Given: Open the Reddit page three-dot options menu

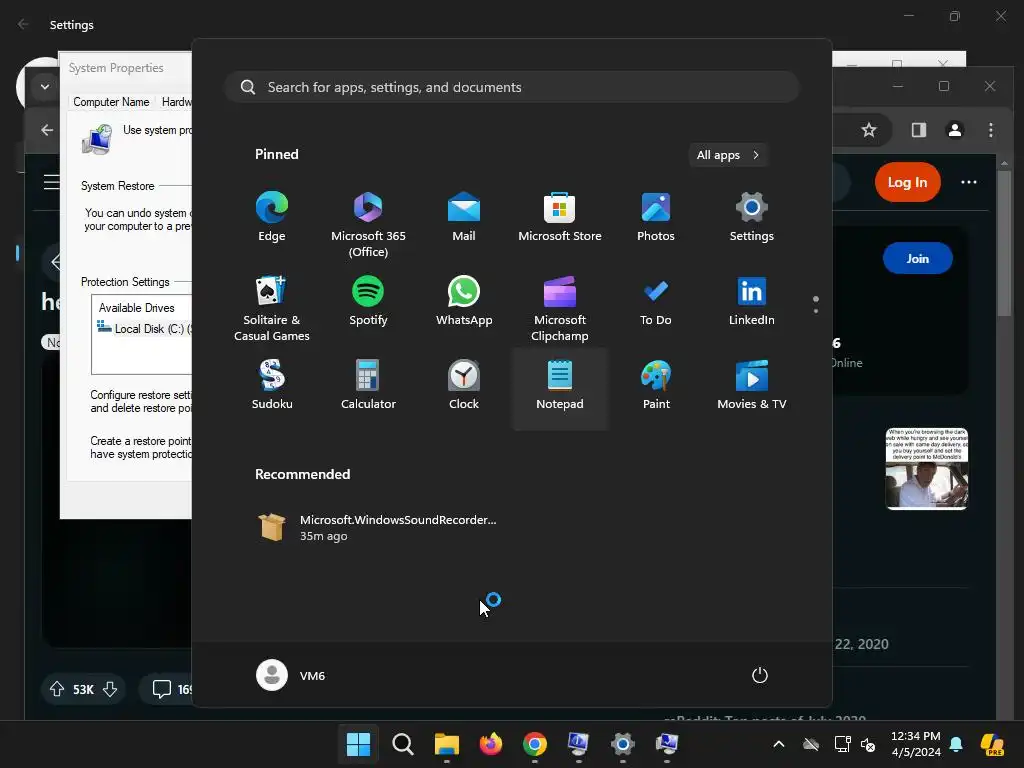Looking at the screenshot, I should (x=968, y=182).
